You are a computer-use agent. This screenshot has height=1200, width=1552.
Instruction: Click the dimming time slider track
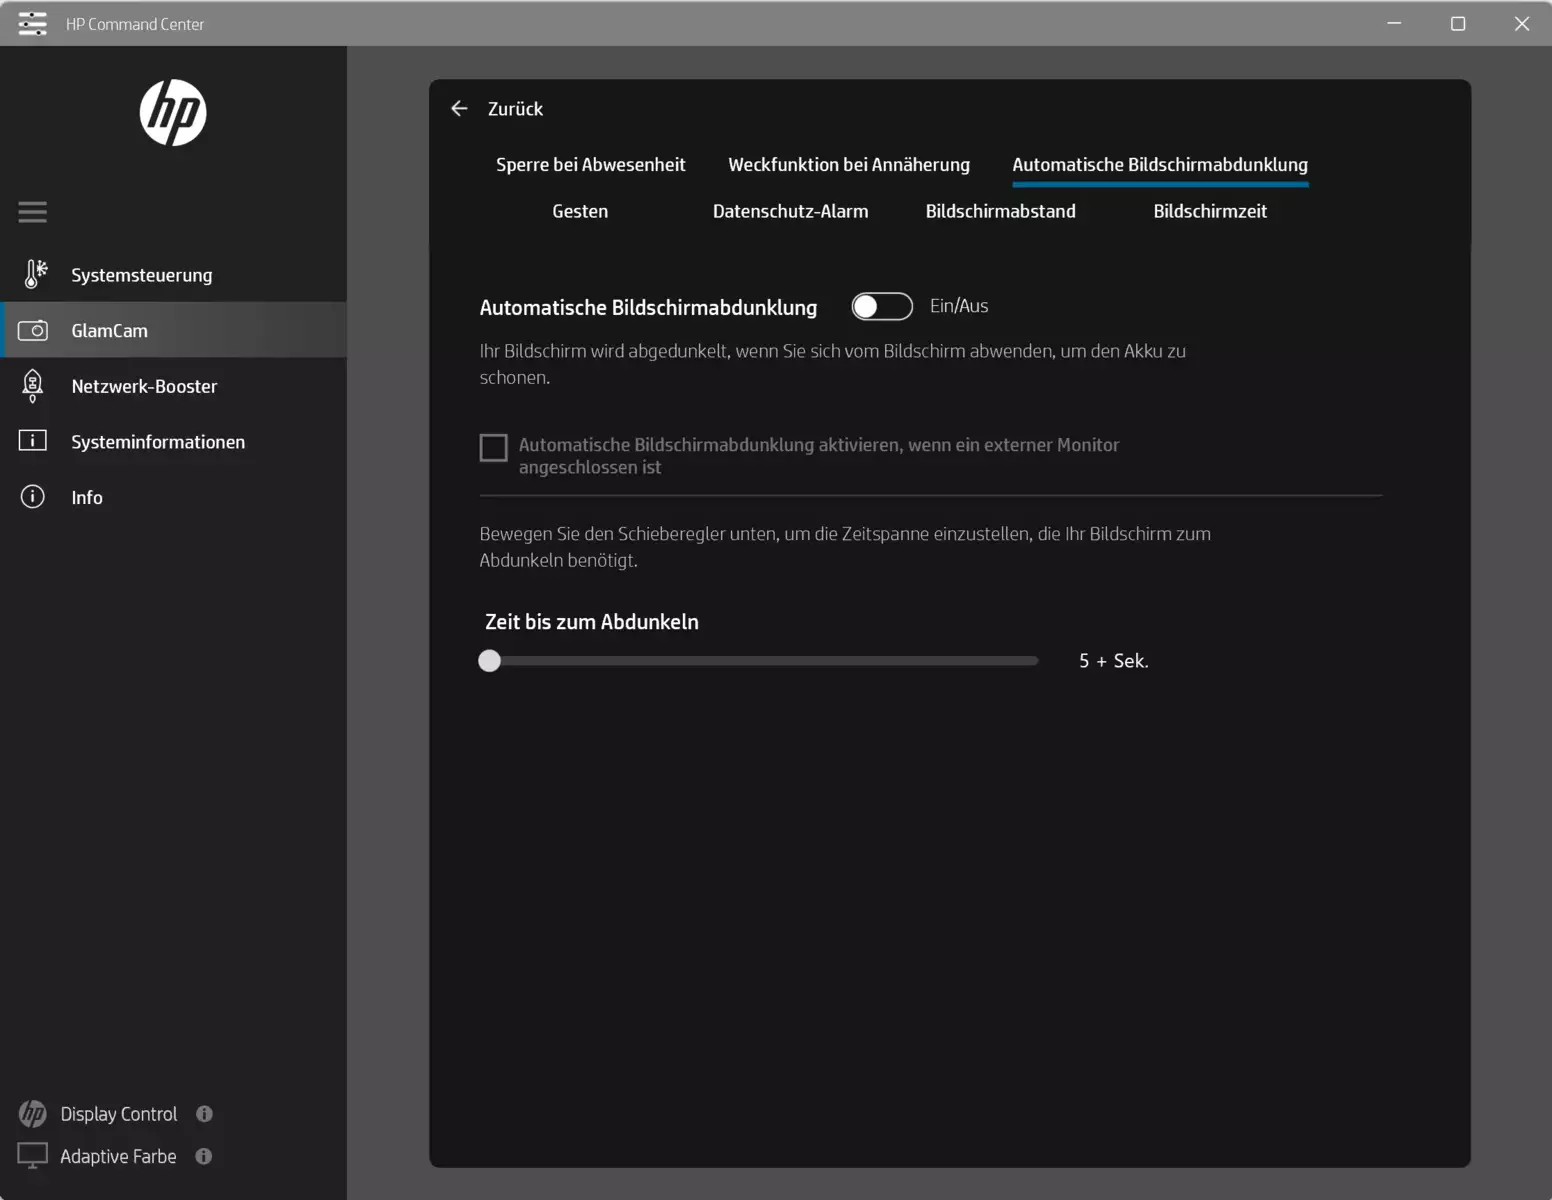pyautogui.click(x=759, y=661)
